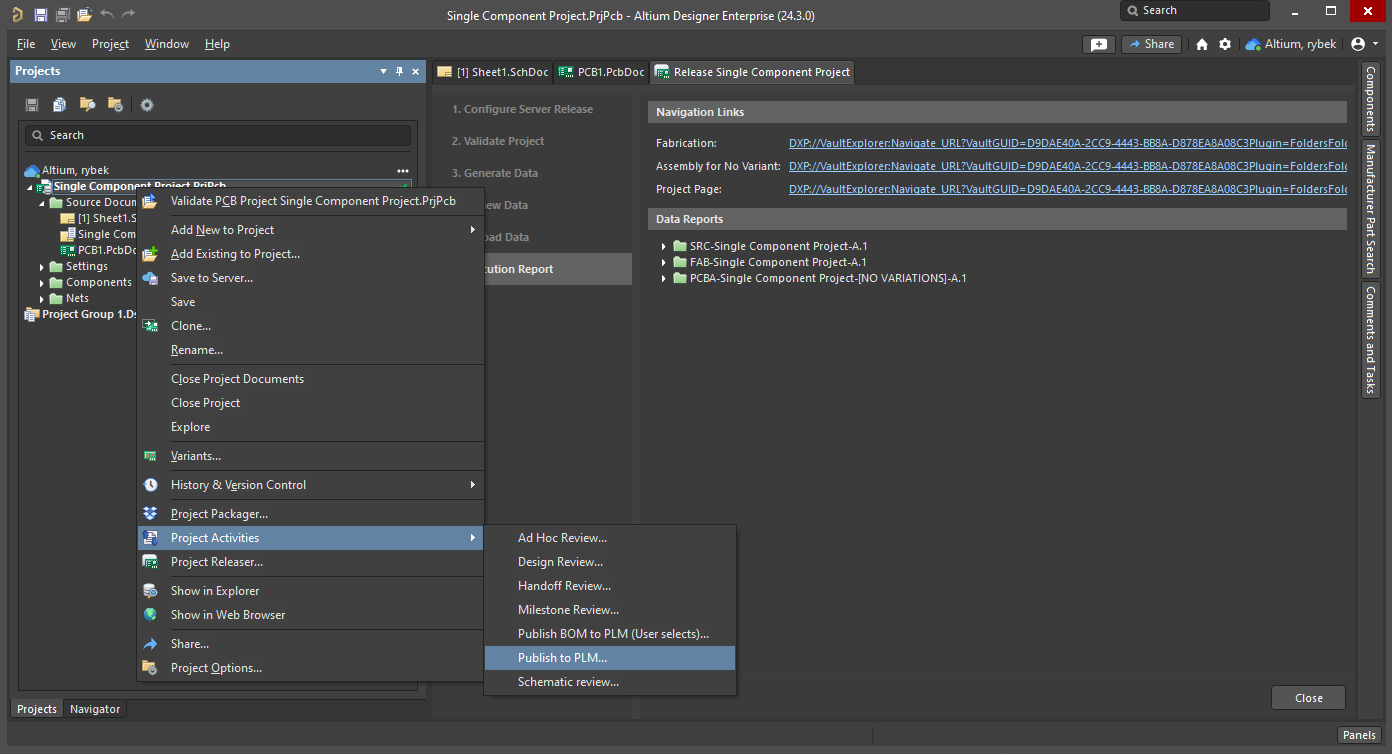Choose Show in Web Browser
Screen dimensions: 1392x755
[x=311, y=615]
